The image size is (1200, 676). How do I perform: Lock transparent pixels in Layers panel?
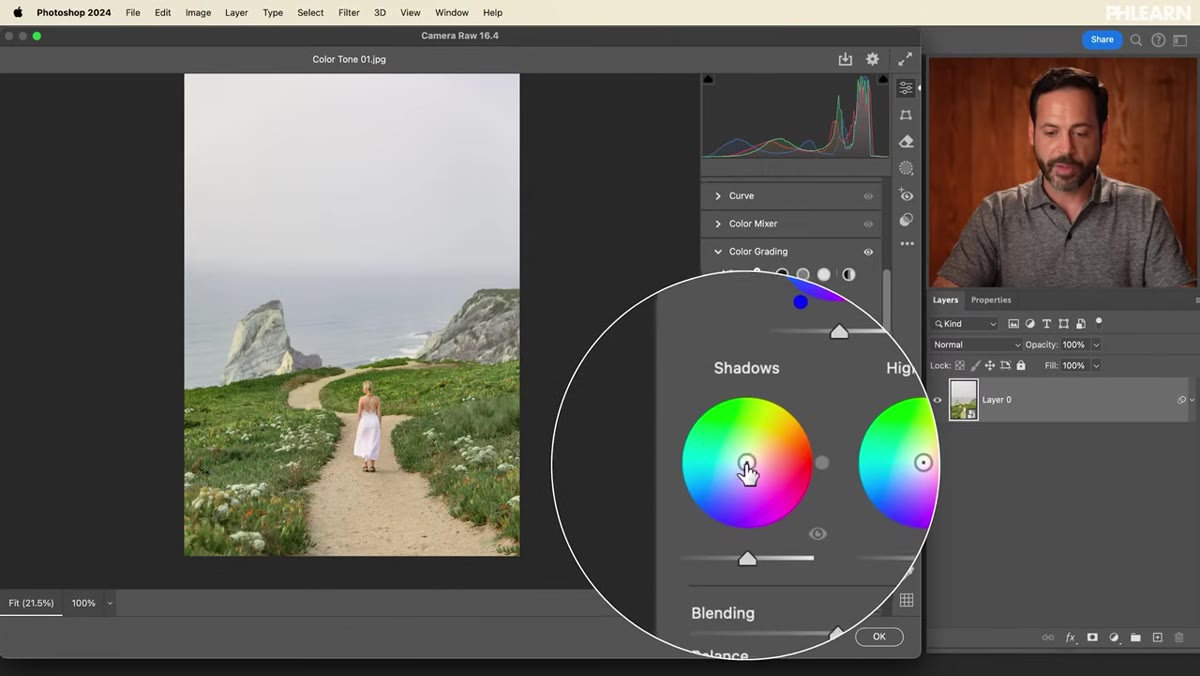click(960, 366)
